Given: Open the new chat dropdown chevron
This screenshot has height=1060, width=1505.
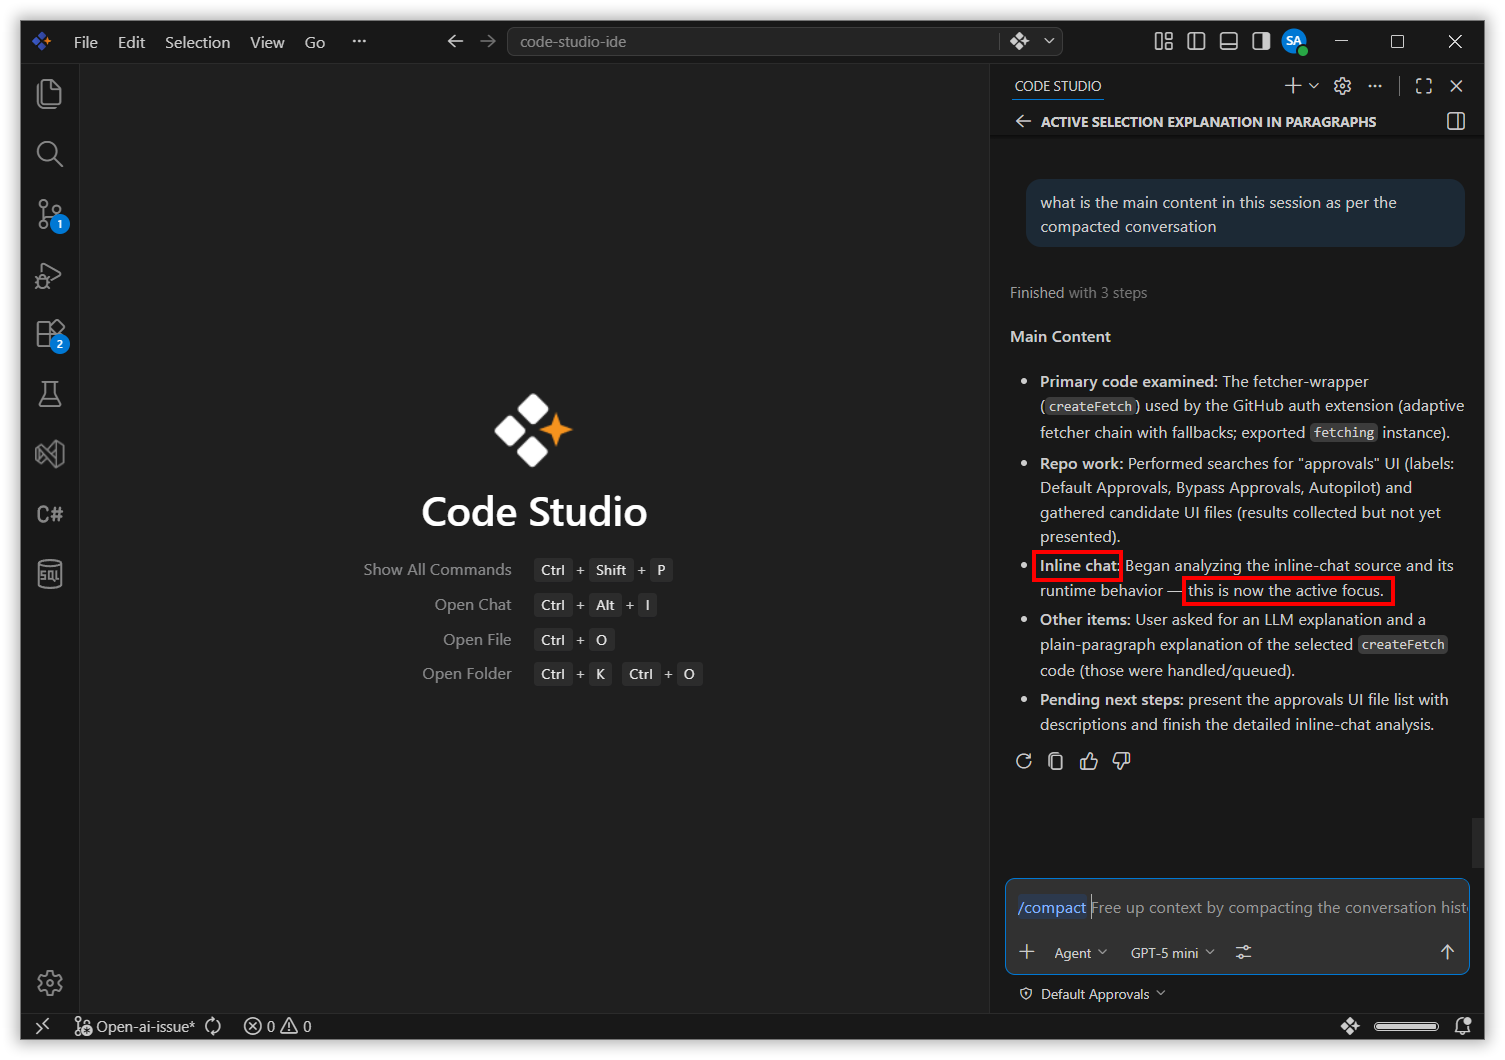Looking at the screenshot, I should tap(1314, 86).
